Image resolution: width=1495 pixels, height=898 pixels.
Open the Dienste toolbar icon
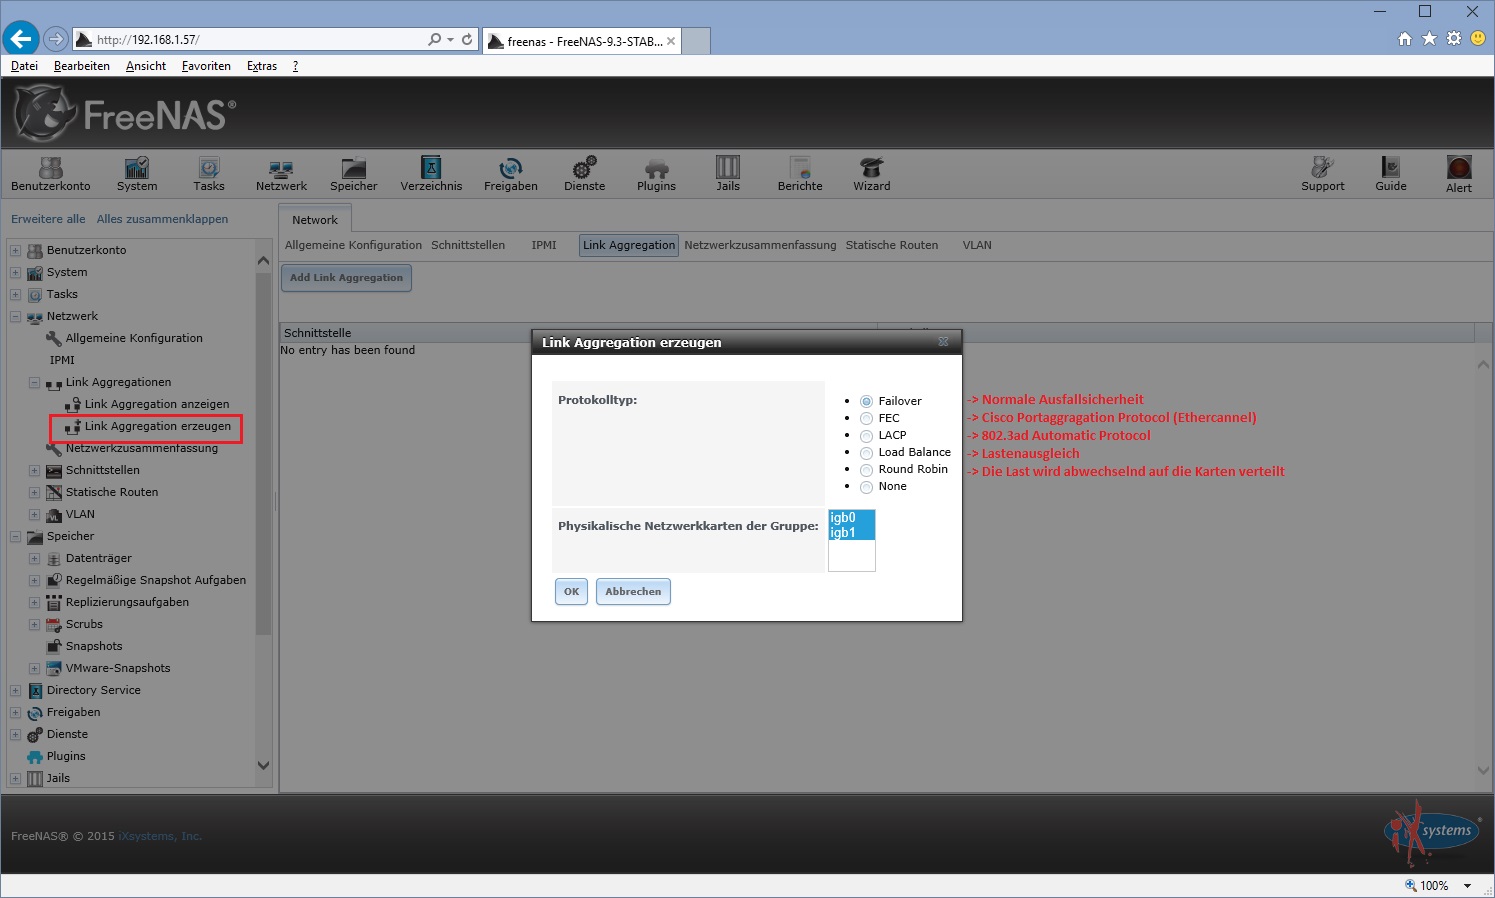pos(585,173)
